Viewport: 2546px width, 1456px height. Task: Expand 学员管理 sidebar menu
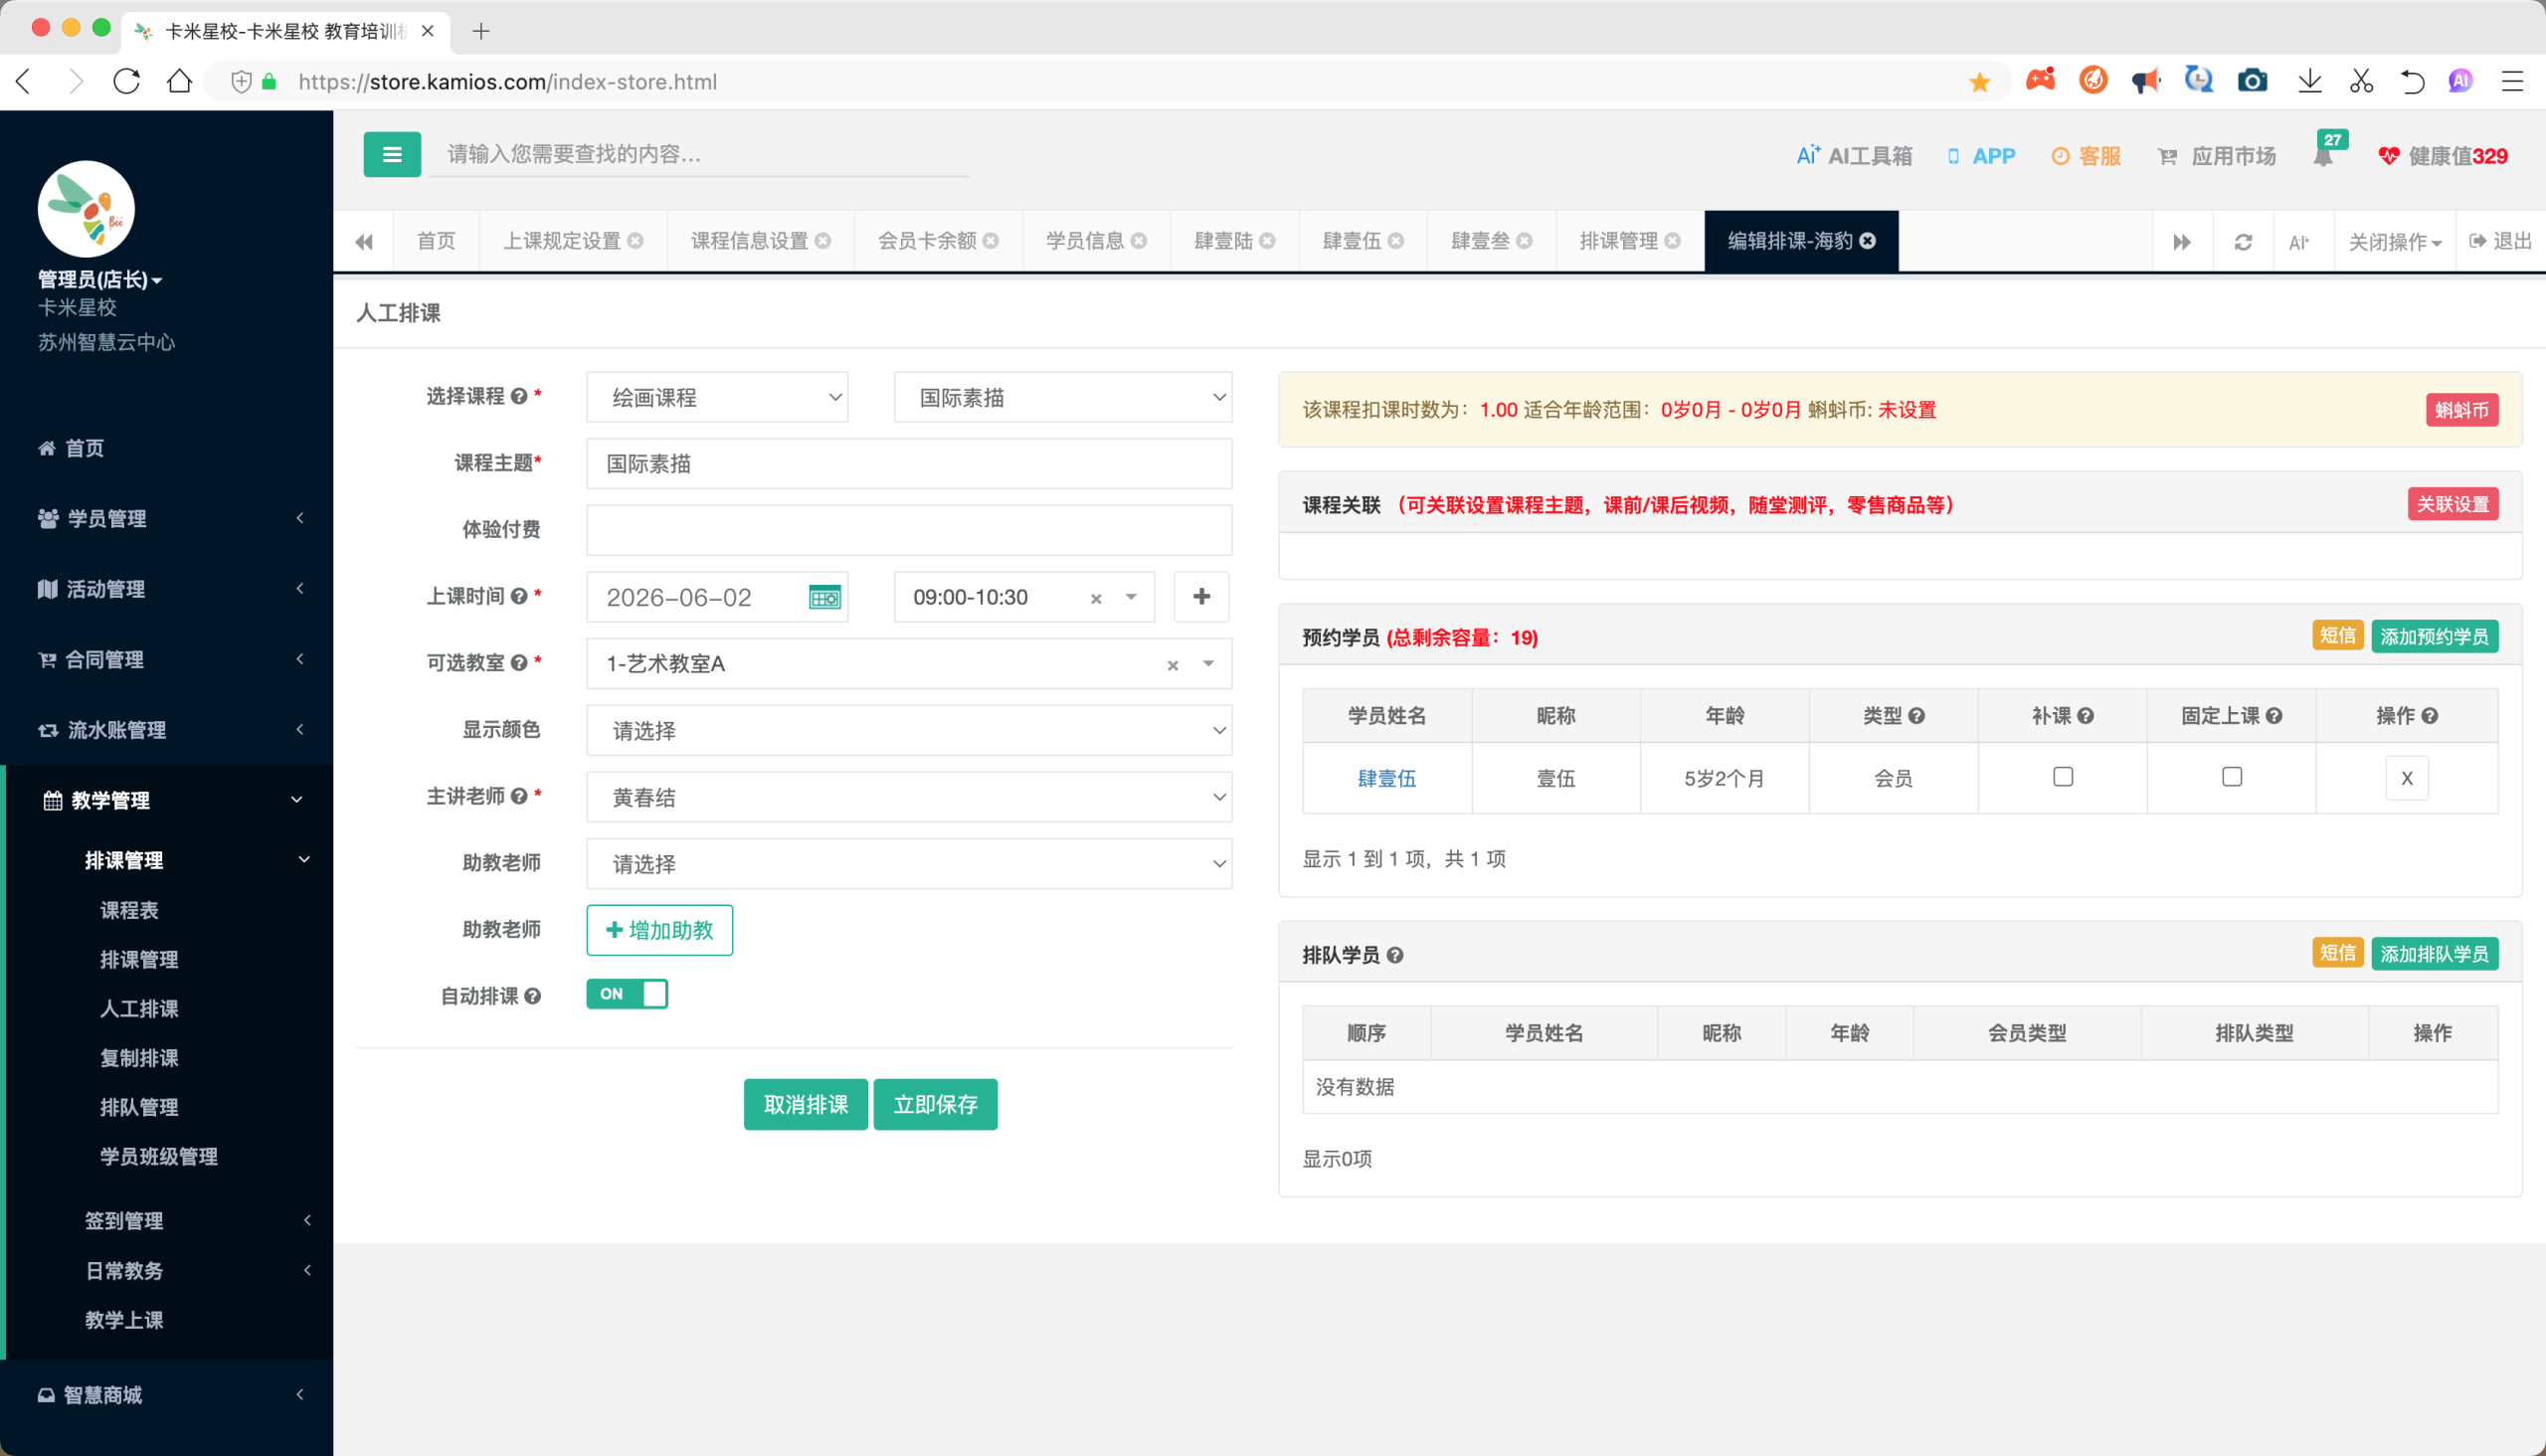pyautogui.click(x=168, y=519)
